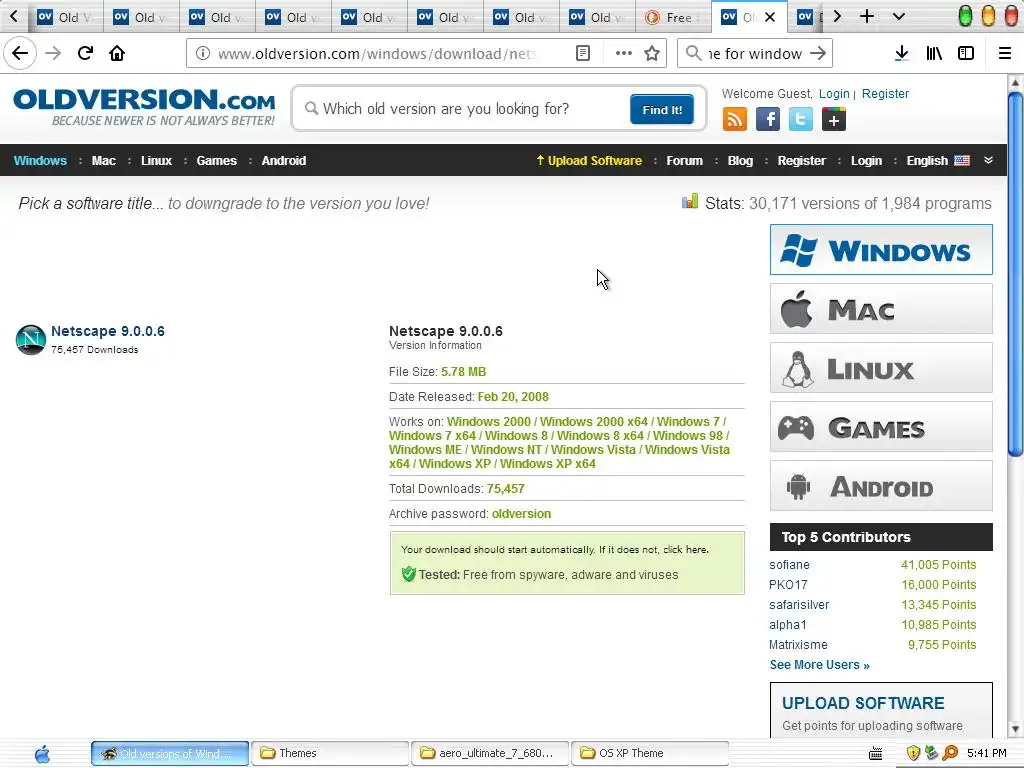Screen dimensions: 1024x768
Task: Click the scrollbar down arrow
Action: [x=1015, y=729]
